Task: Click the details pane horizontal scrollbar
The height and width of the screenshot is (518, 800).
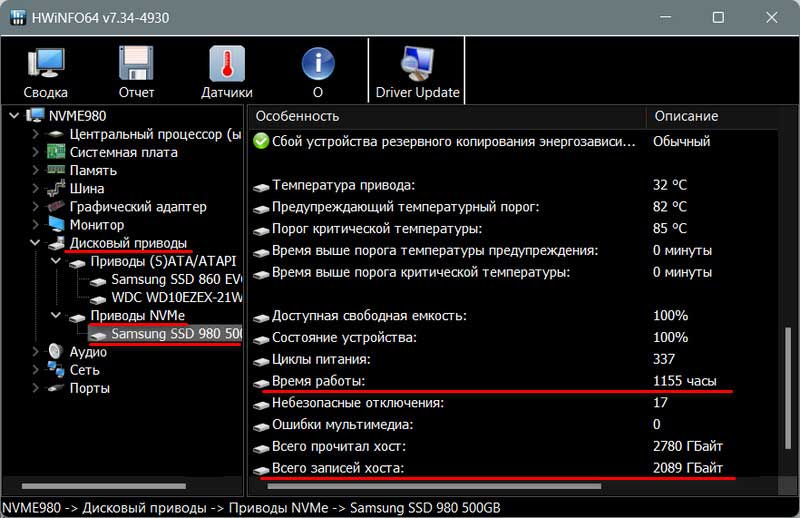Action: click(434, 486)
